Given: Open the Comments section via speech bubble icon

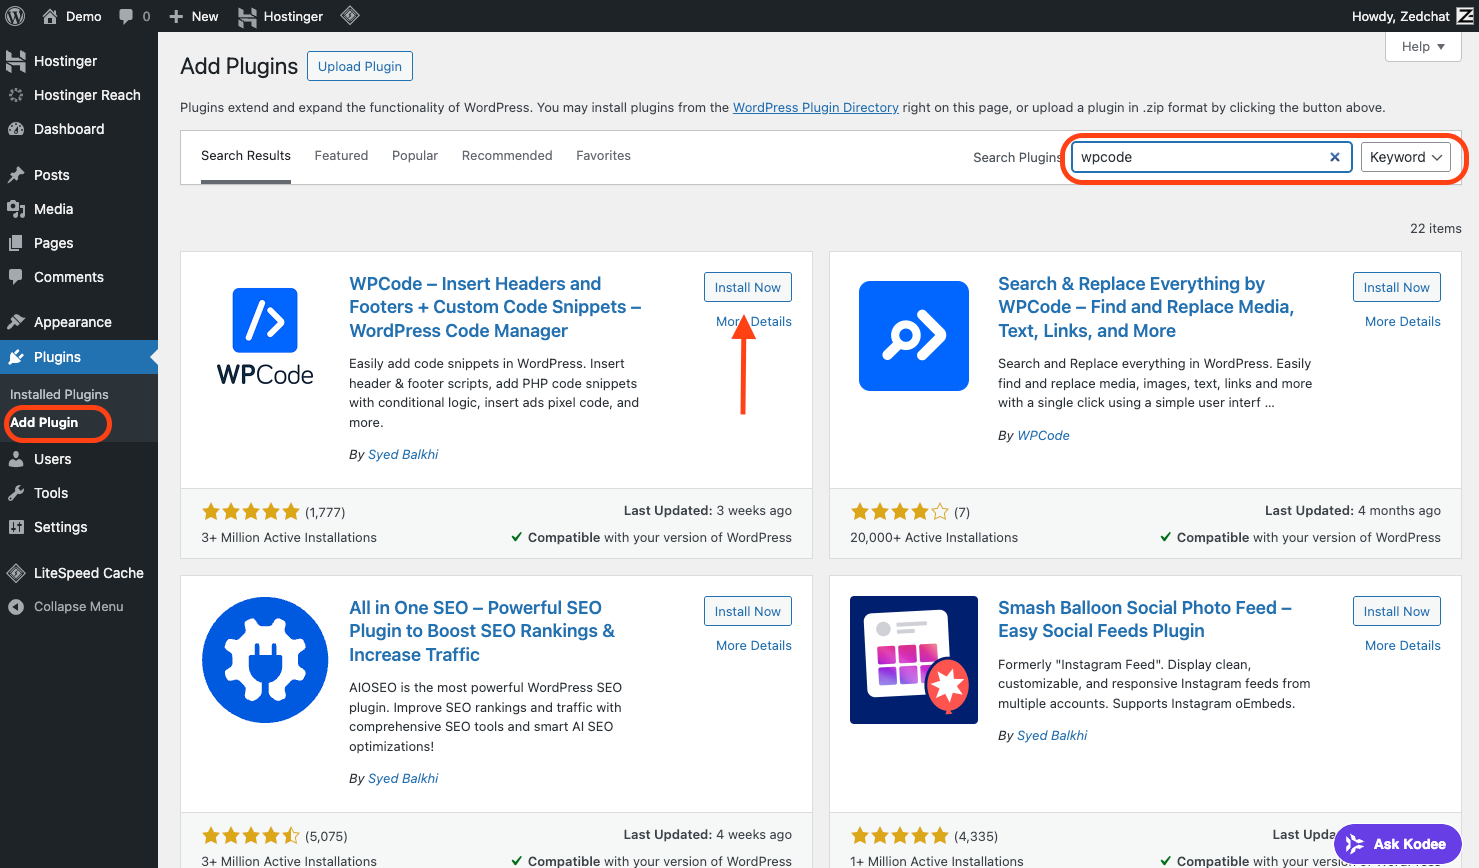Looking at the screenshot, I should pos(20,277).
